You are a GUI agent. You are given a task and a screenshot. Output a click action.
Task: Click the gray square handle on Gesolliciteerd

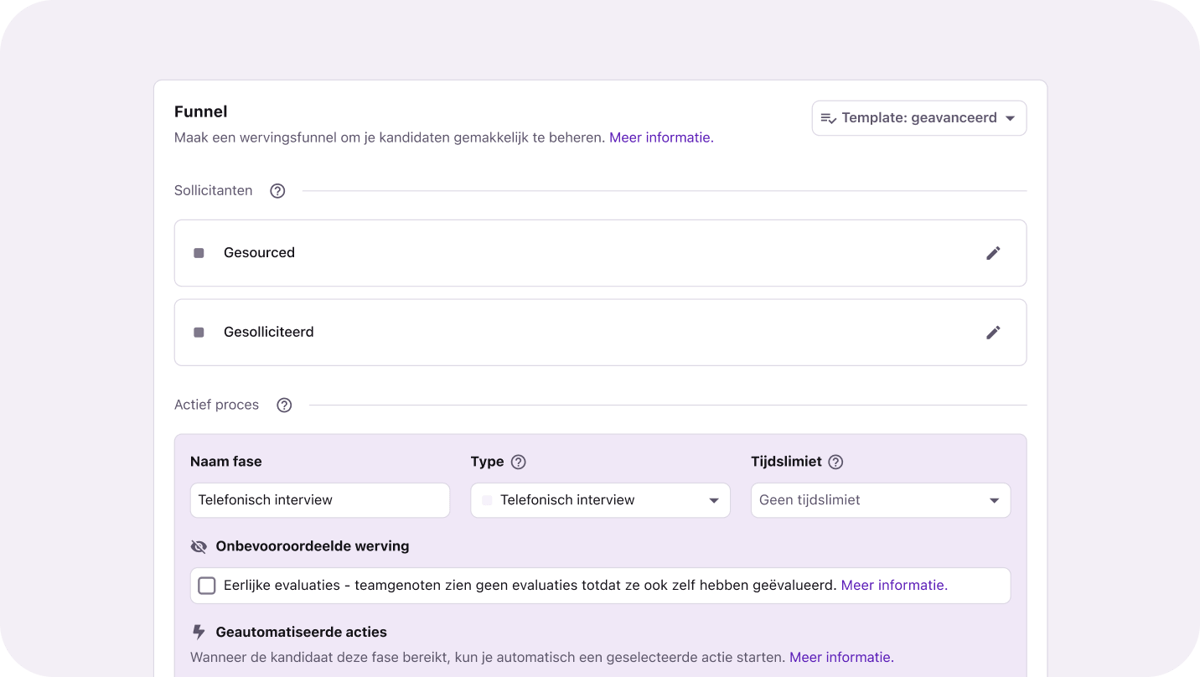coord(199,332)
